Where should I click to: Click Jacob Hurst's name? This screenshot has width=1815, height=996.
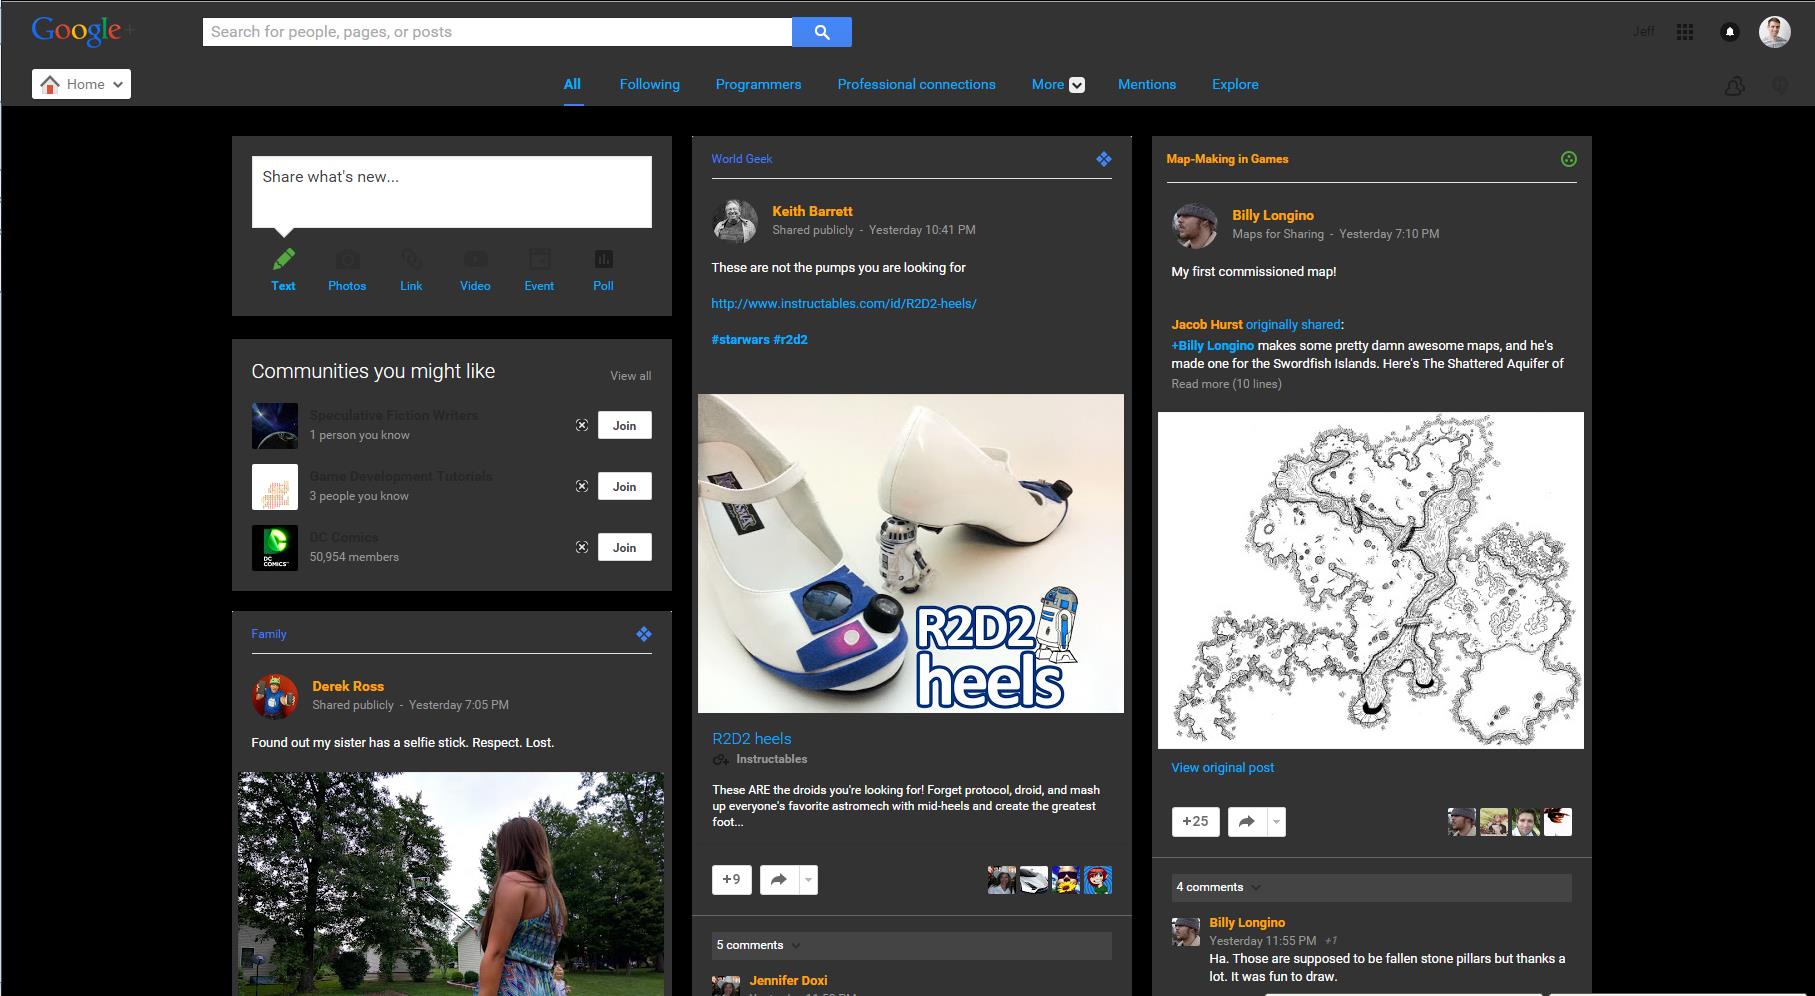pos(1207,325)
